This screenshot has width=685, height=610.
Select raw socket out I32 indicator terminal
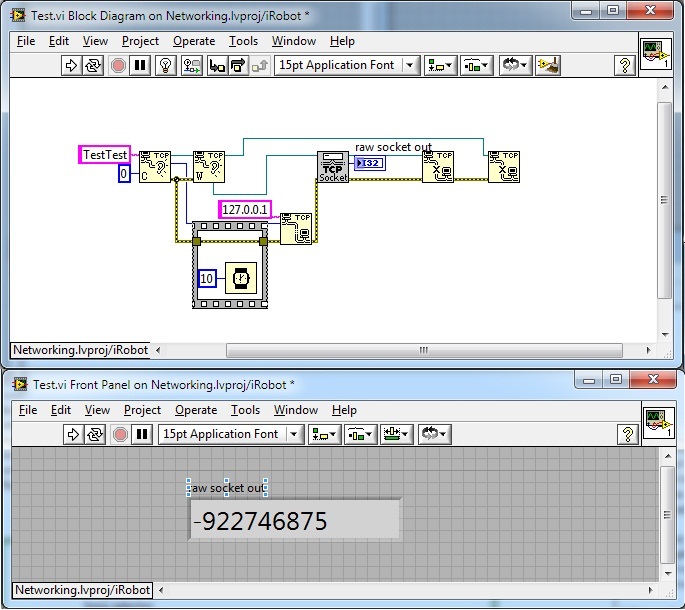[x=370, y=163]
